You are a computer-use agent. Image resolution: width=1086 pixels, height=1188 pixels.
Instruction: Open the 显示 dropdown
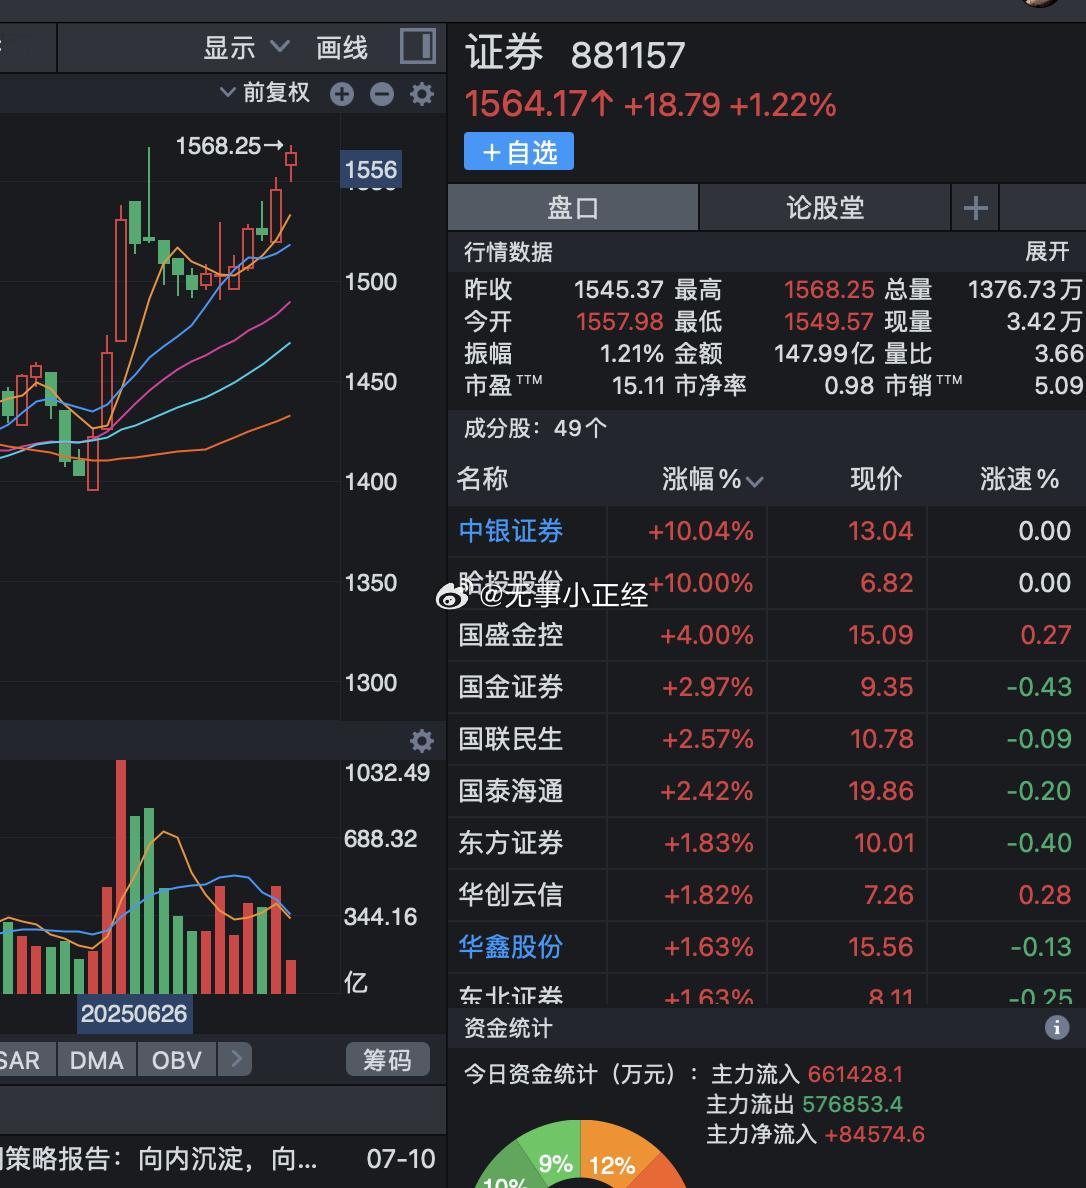pyautogui.click(x=246, y=48)
